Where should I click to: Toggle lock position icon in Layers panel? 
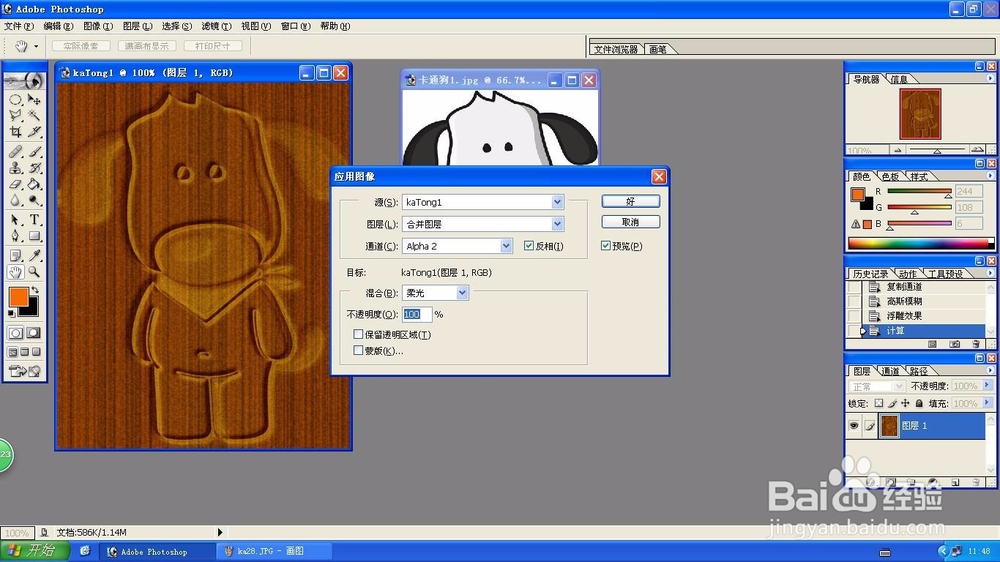click(x=905, y=403)
